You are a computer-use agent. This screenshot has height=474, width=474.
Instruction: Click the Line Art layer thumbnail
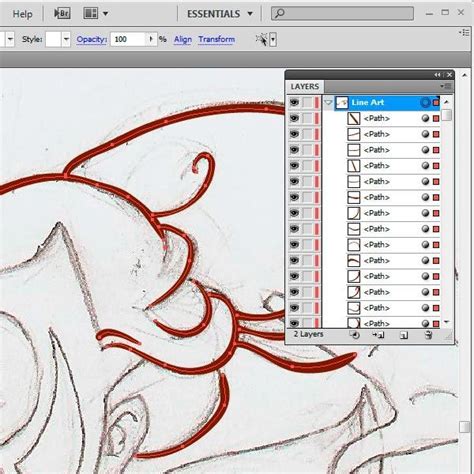pos(342,102)
